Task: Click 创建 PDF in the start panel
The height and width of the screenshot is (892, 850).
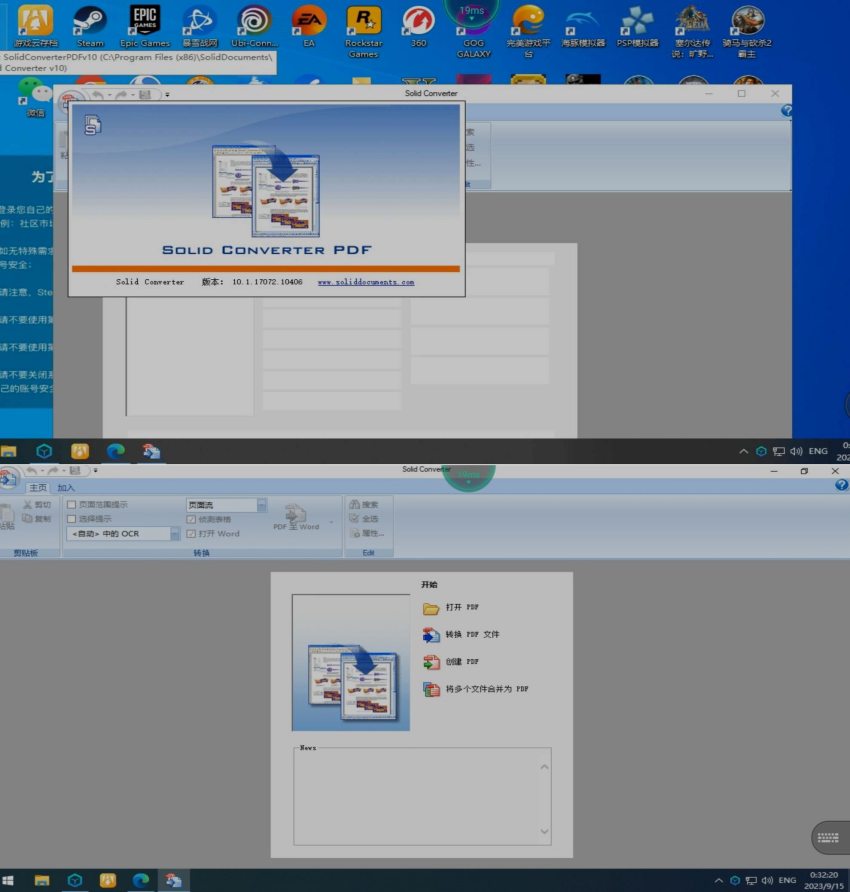Action: 451,662
